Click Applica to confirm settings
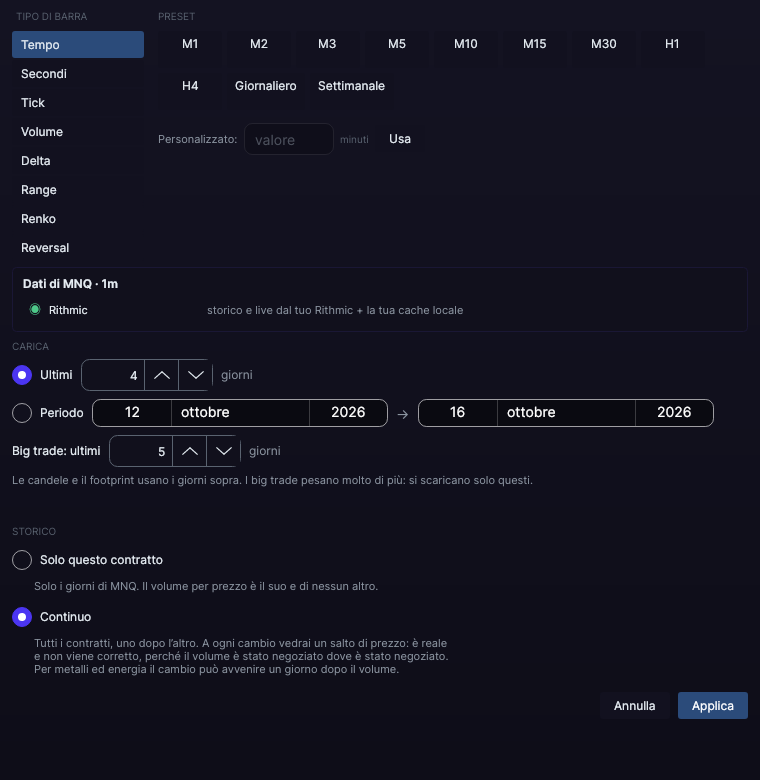The height and width of the screenshot is (780, 760). (x=712, y=705)
